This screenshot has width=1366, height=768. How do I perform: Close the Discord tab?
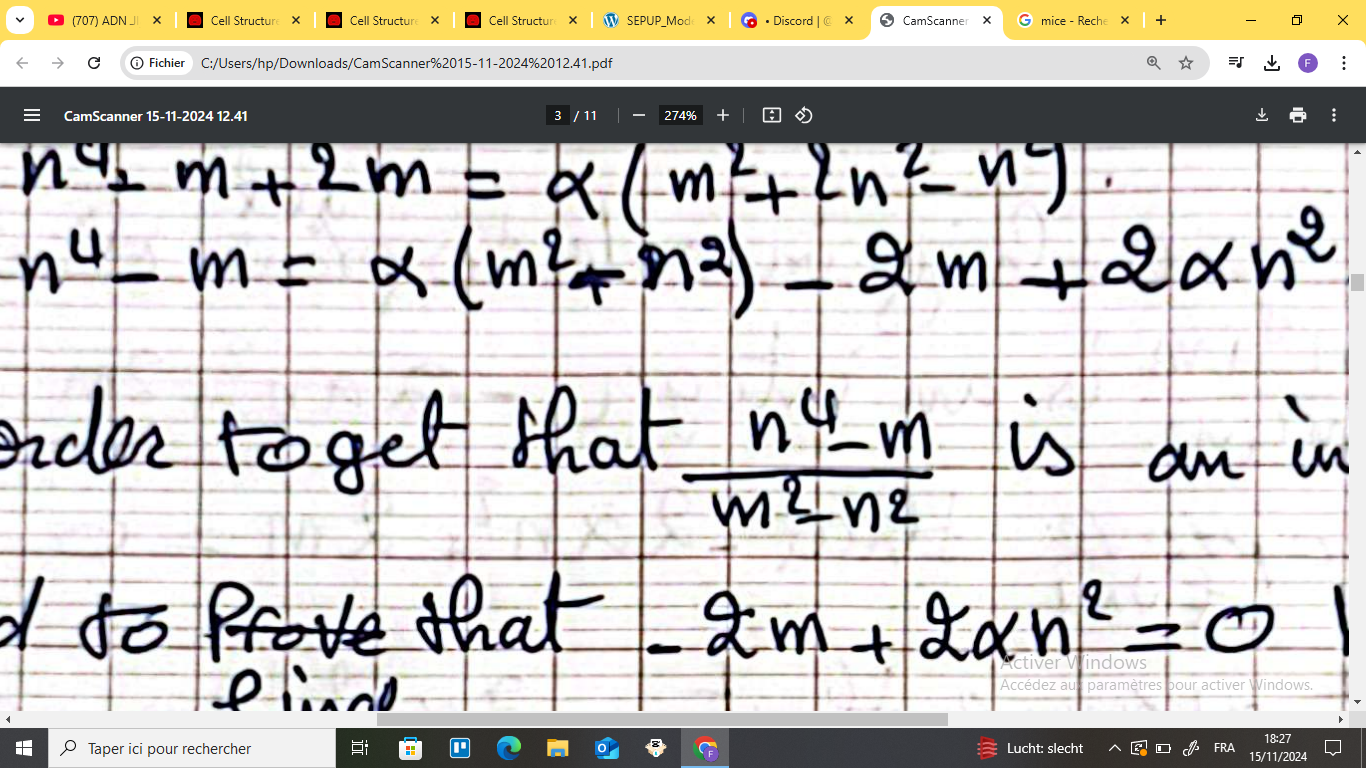coord(849,20)
